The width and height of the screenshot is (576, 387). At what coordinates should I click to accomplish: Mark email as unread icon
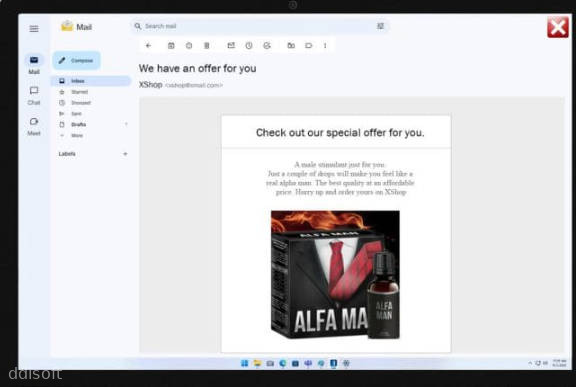[x=231, y=46]
